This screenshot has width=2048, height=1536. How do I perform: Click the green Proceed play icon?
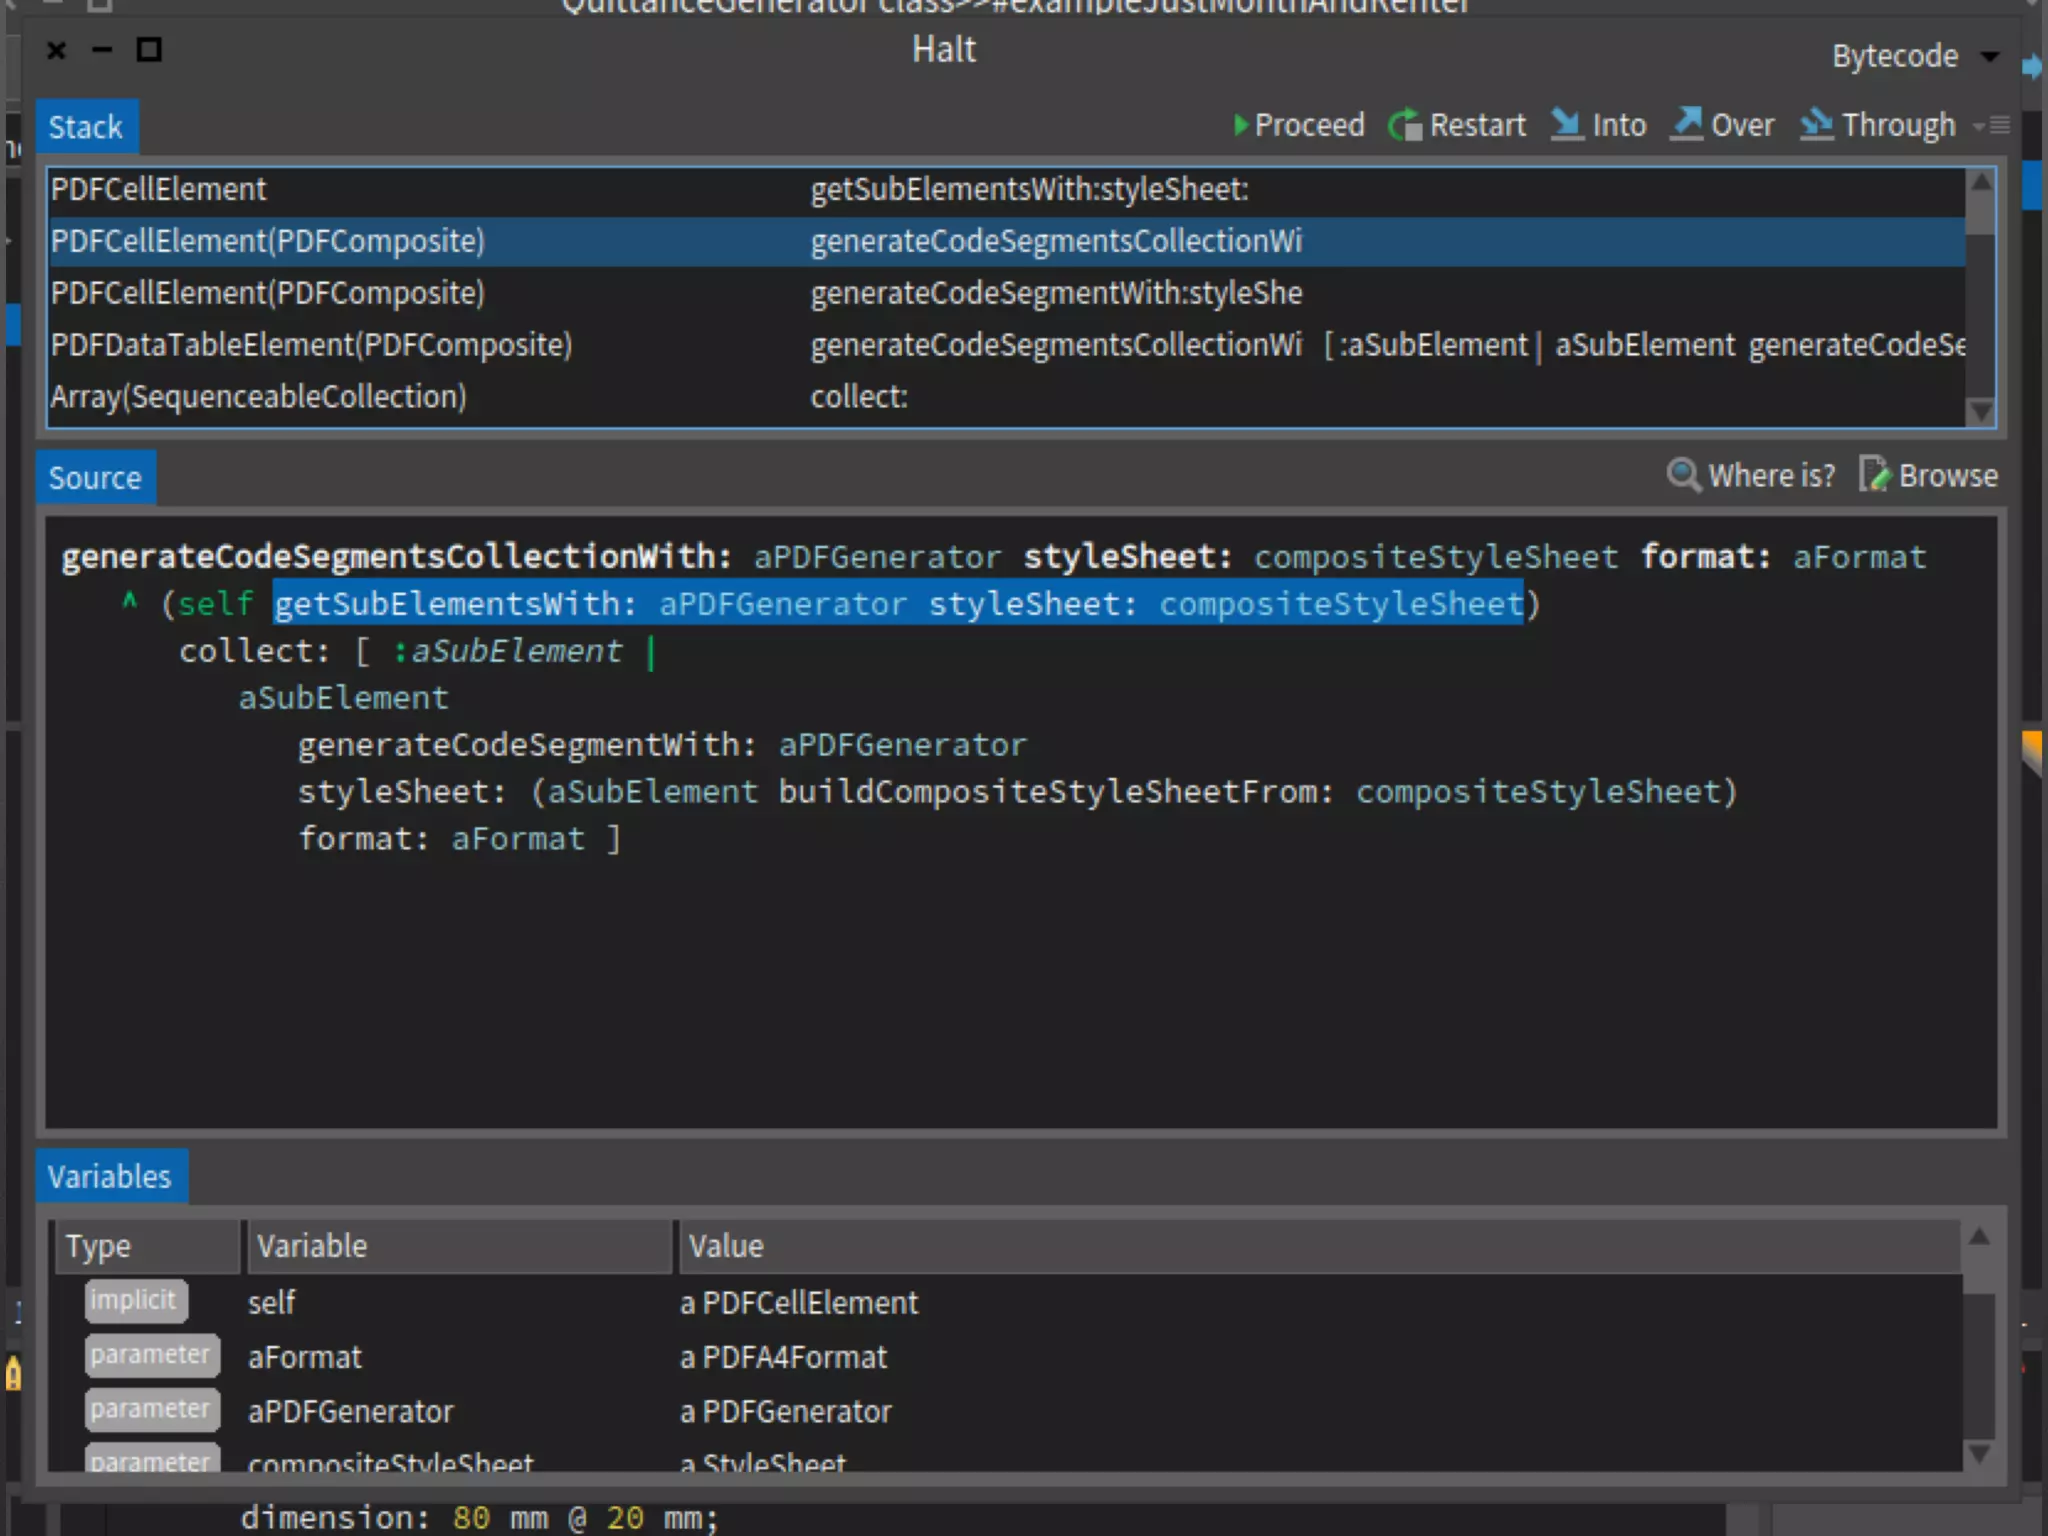pos(1241,125)
